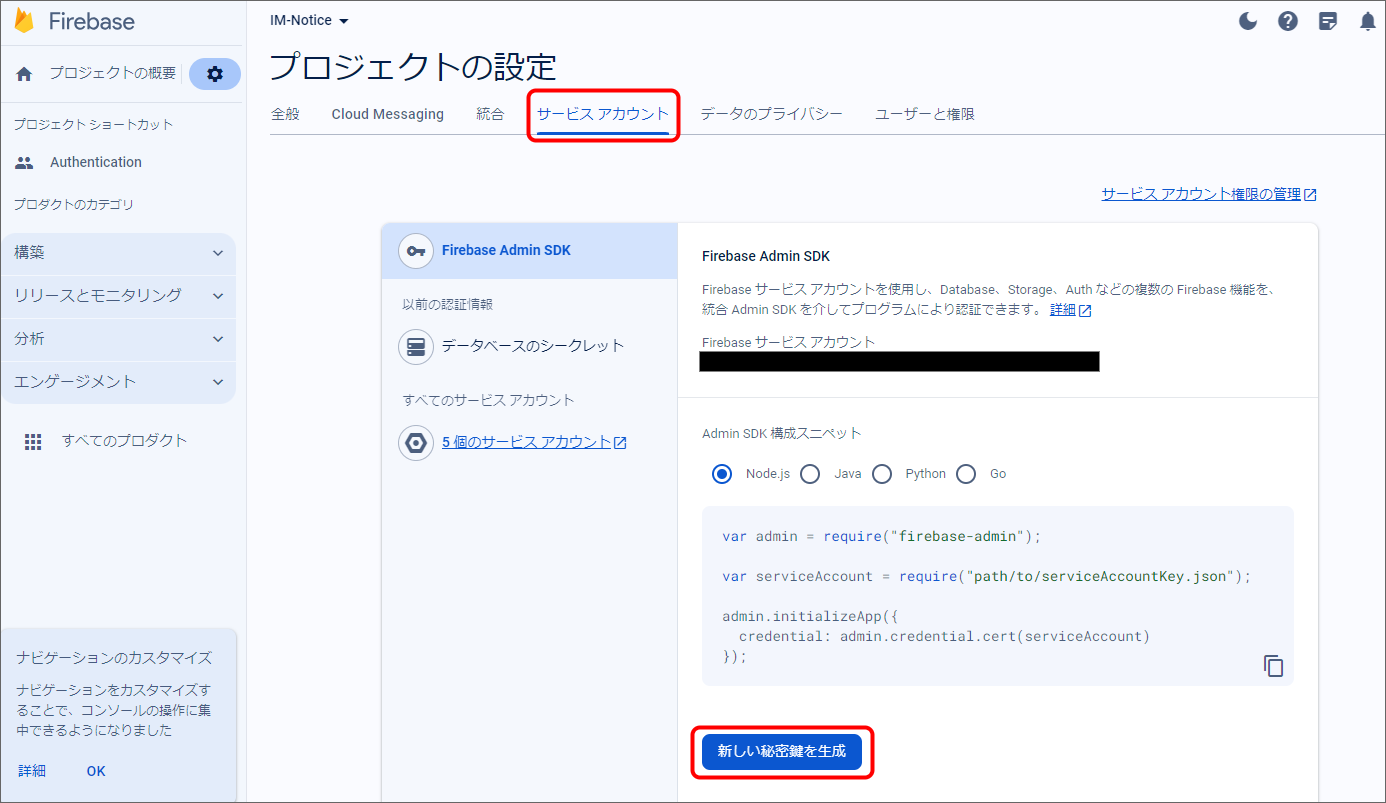The width and height of the screenshot is (1386, 803).
Task: Click 新しい秘密鍵を生成 button
Action: 781,752
